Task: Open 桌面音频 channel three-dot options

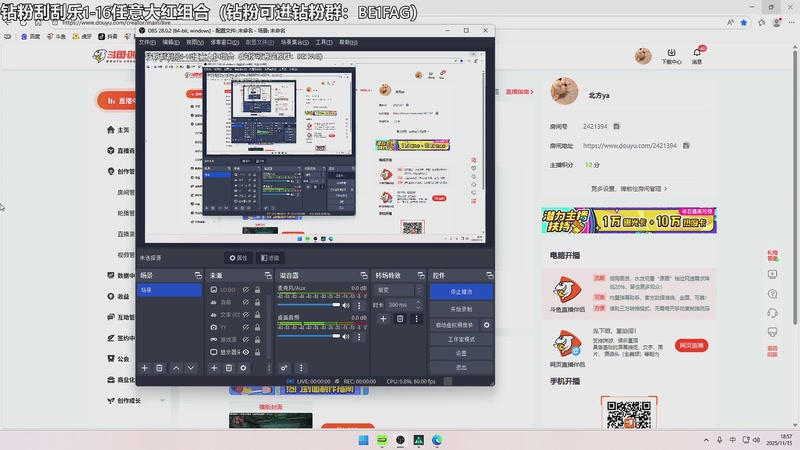Action: pos(359,337)
